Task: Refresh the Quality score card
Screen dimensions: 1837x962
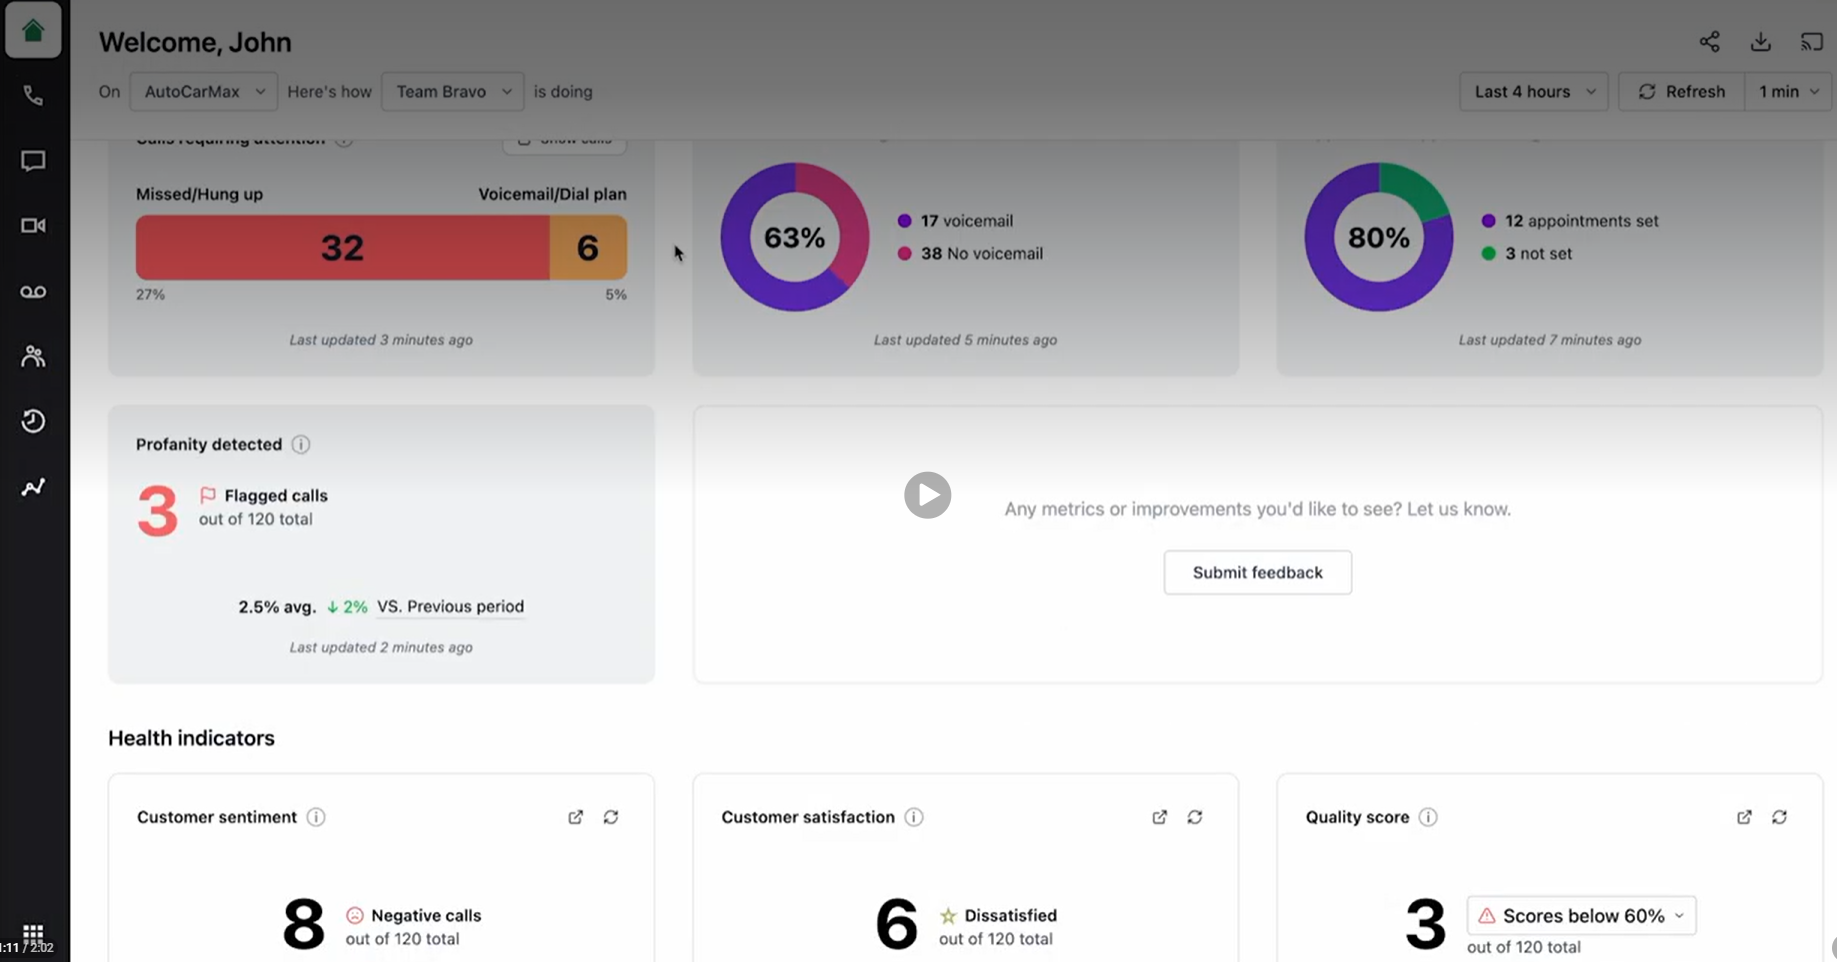Action: [x=1780, y=817]
